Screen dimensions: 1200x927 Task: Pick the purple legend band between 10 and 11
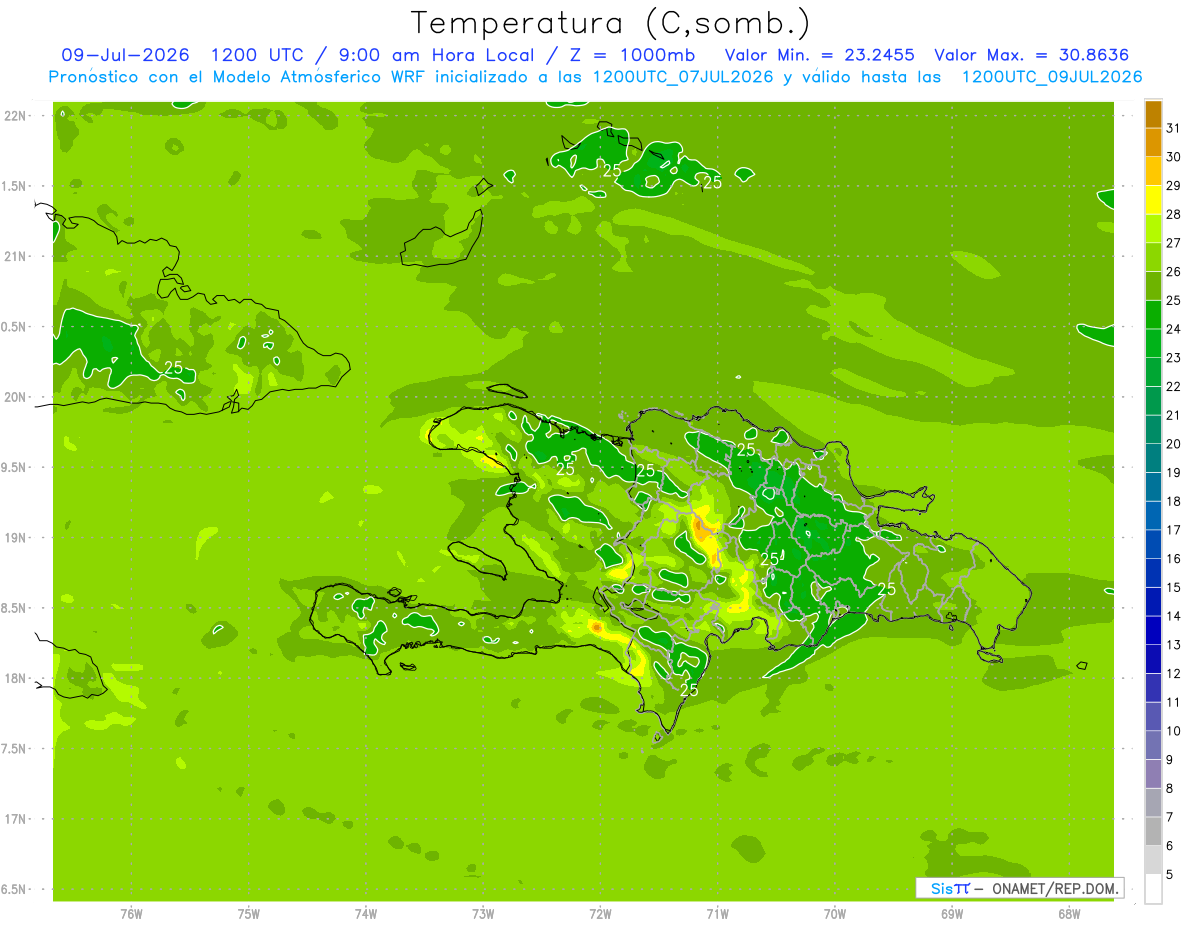click(1153, 716)
